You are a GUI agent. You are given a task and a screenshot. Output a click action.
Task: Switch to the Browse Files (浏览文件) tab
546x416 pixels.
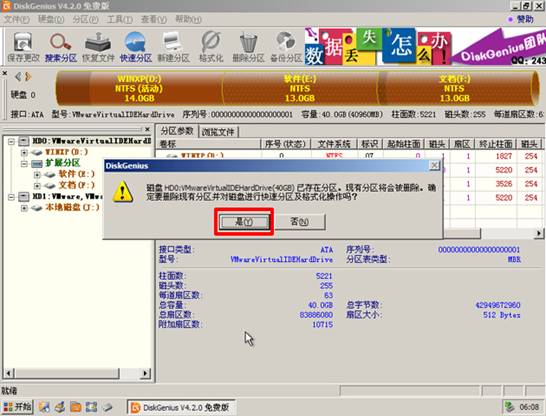click(218, 132)
